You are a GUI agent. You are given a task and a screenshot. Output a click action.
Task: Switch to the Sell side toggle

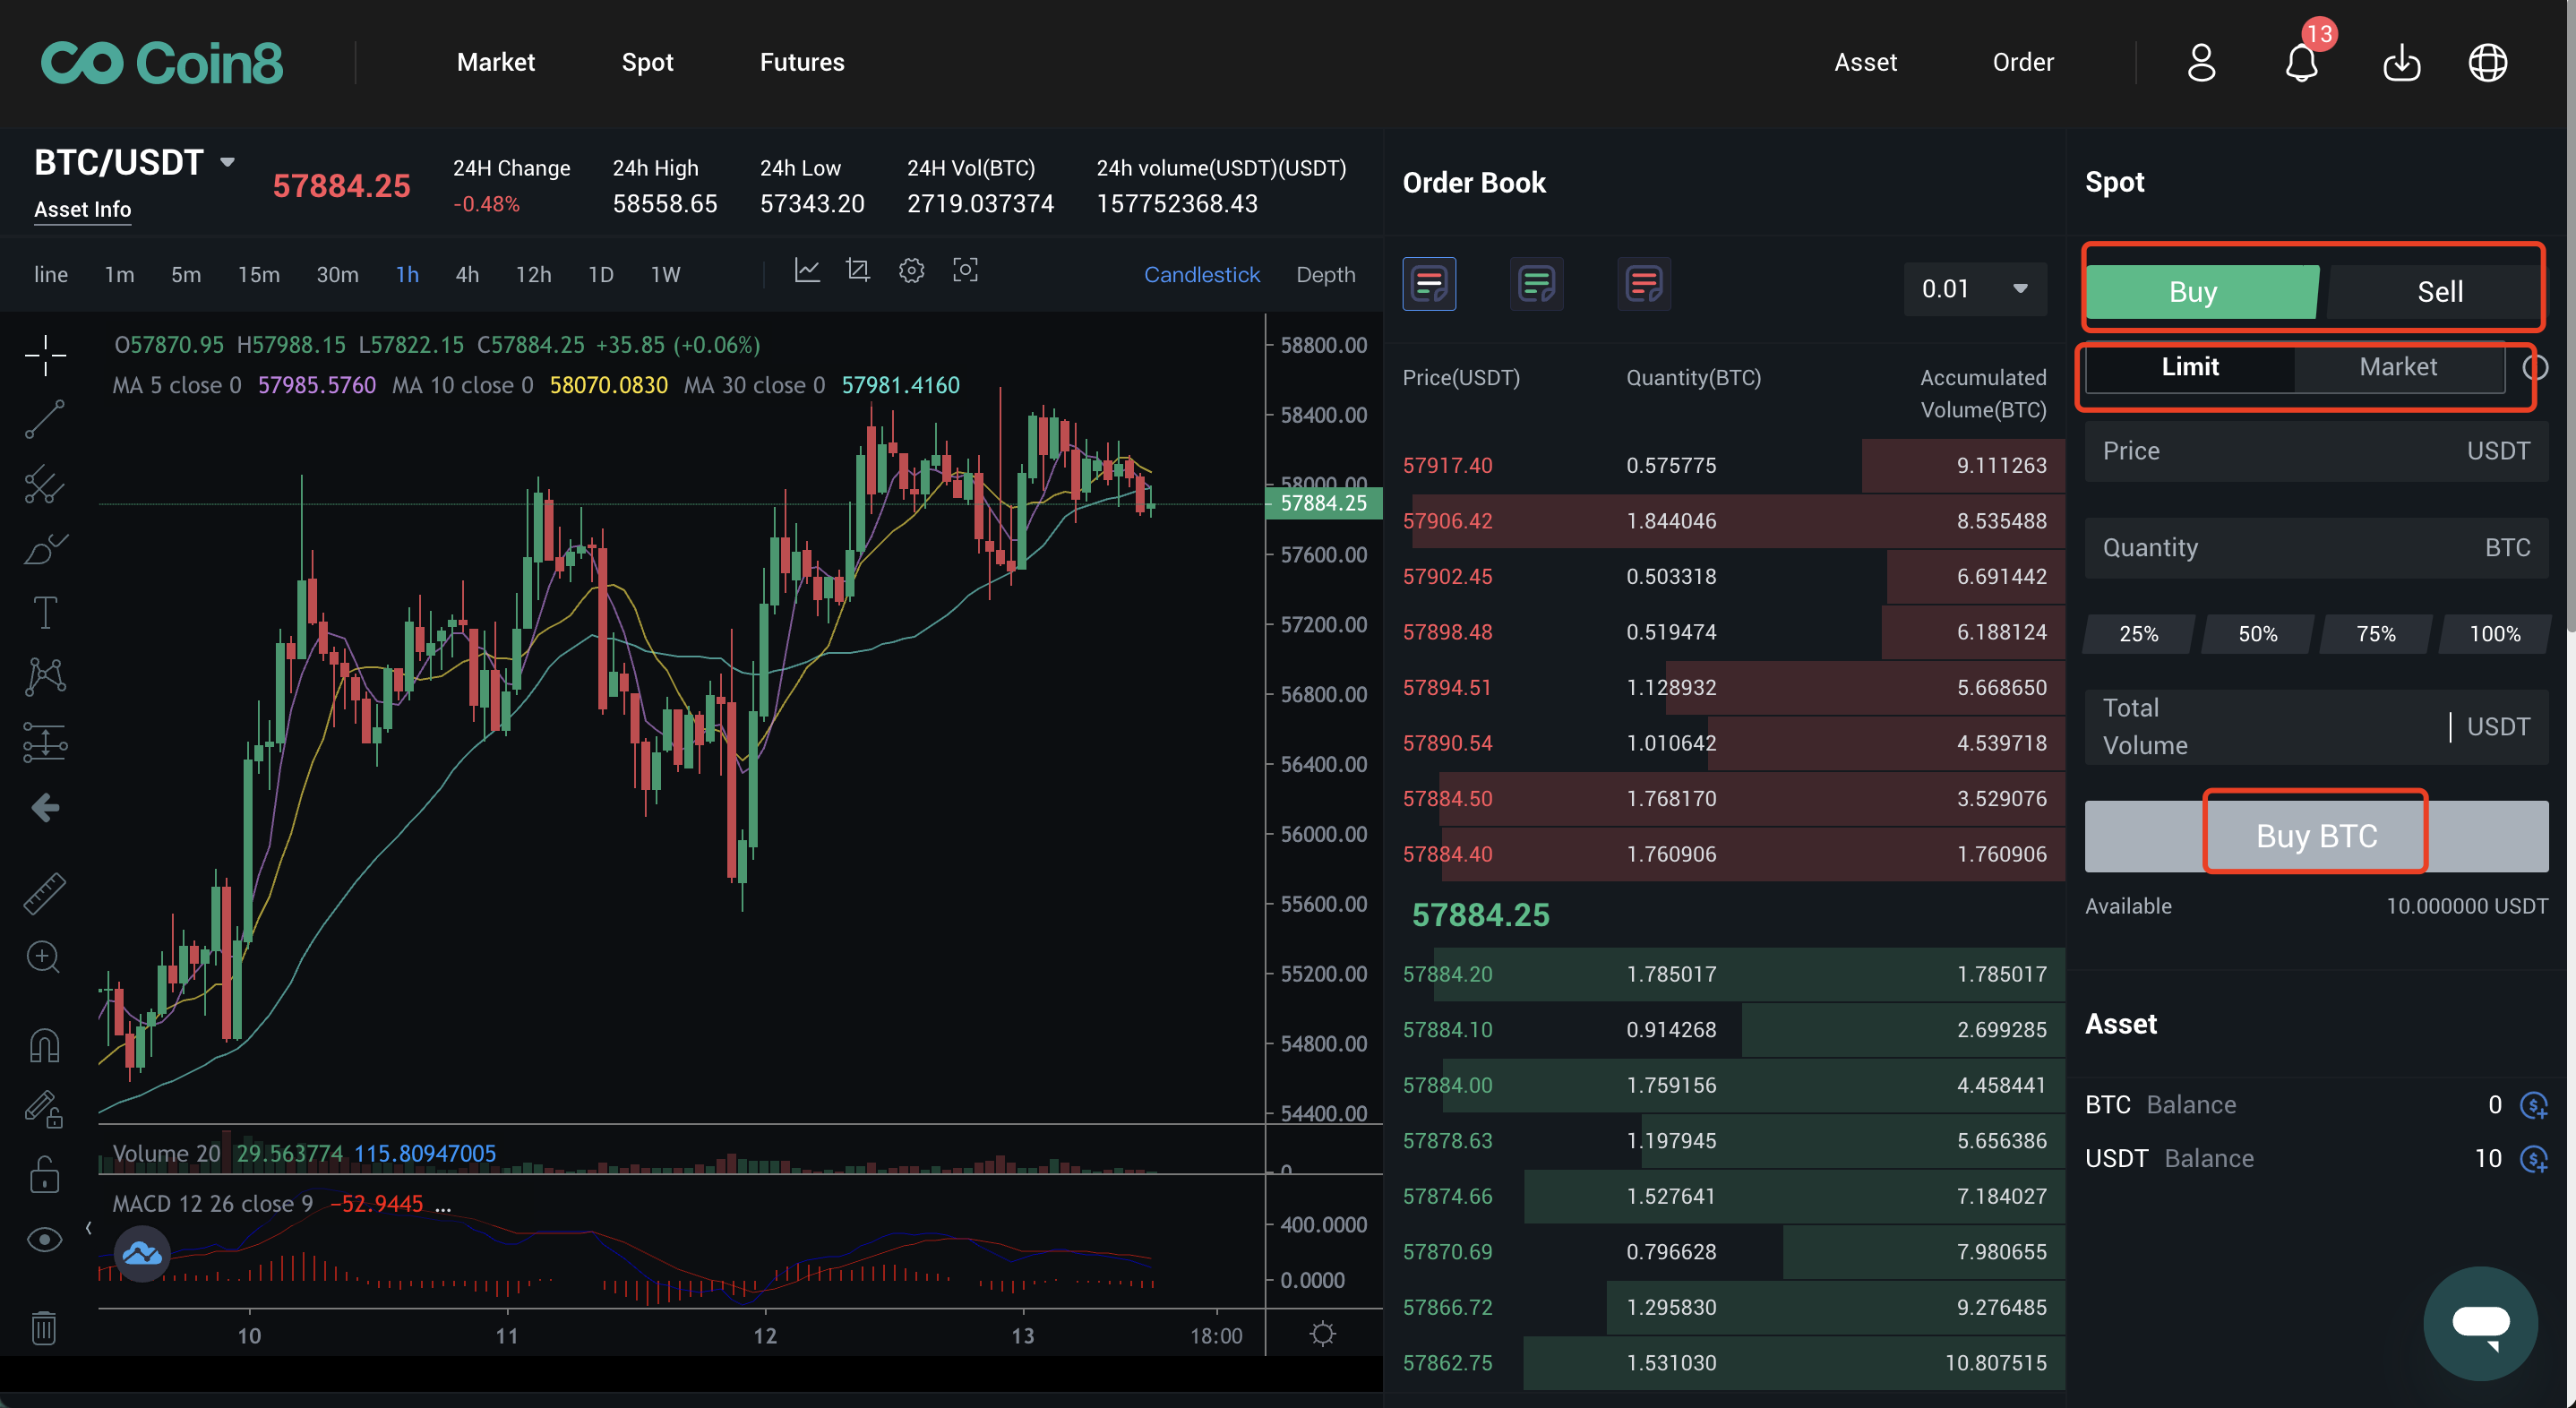2438,292
